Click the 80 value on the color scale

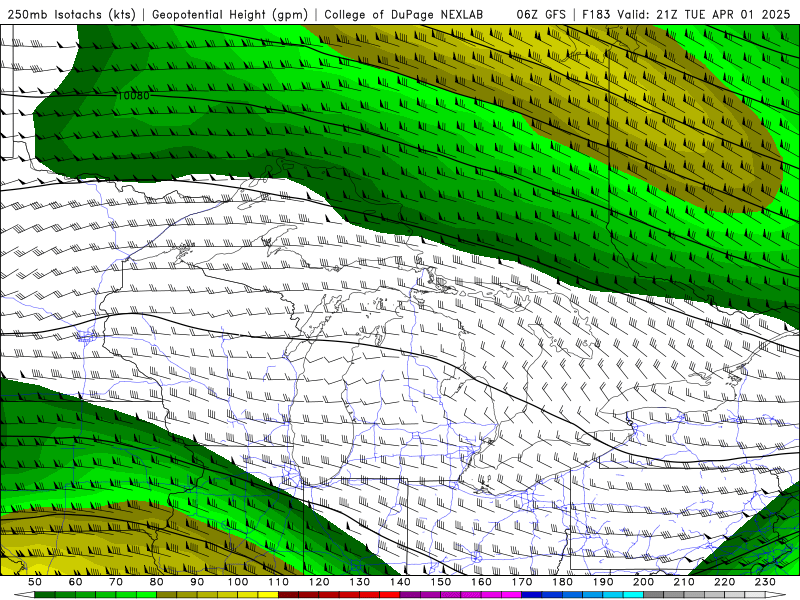tap(157, 582)
